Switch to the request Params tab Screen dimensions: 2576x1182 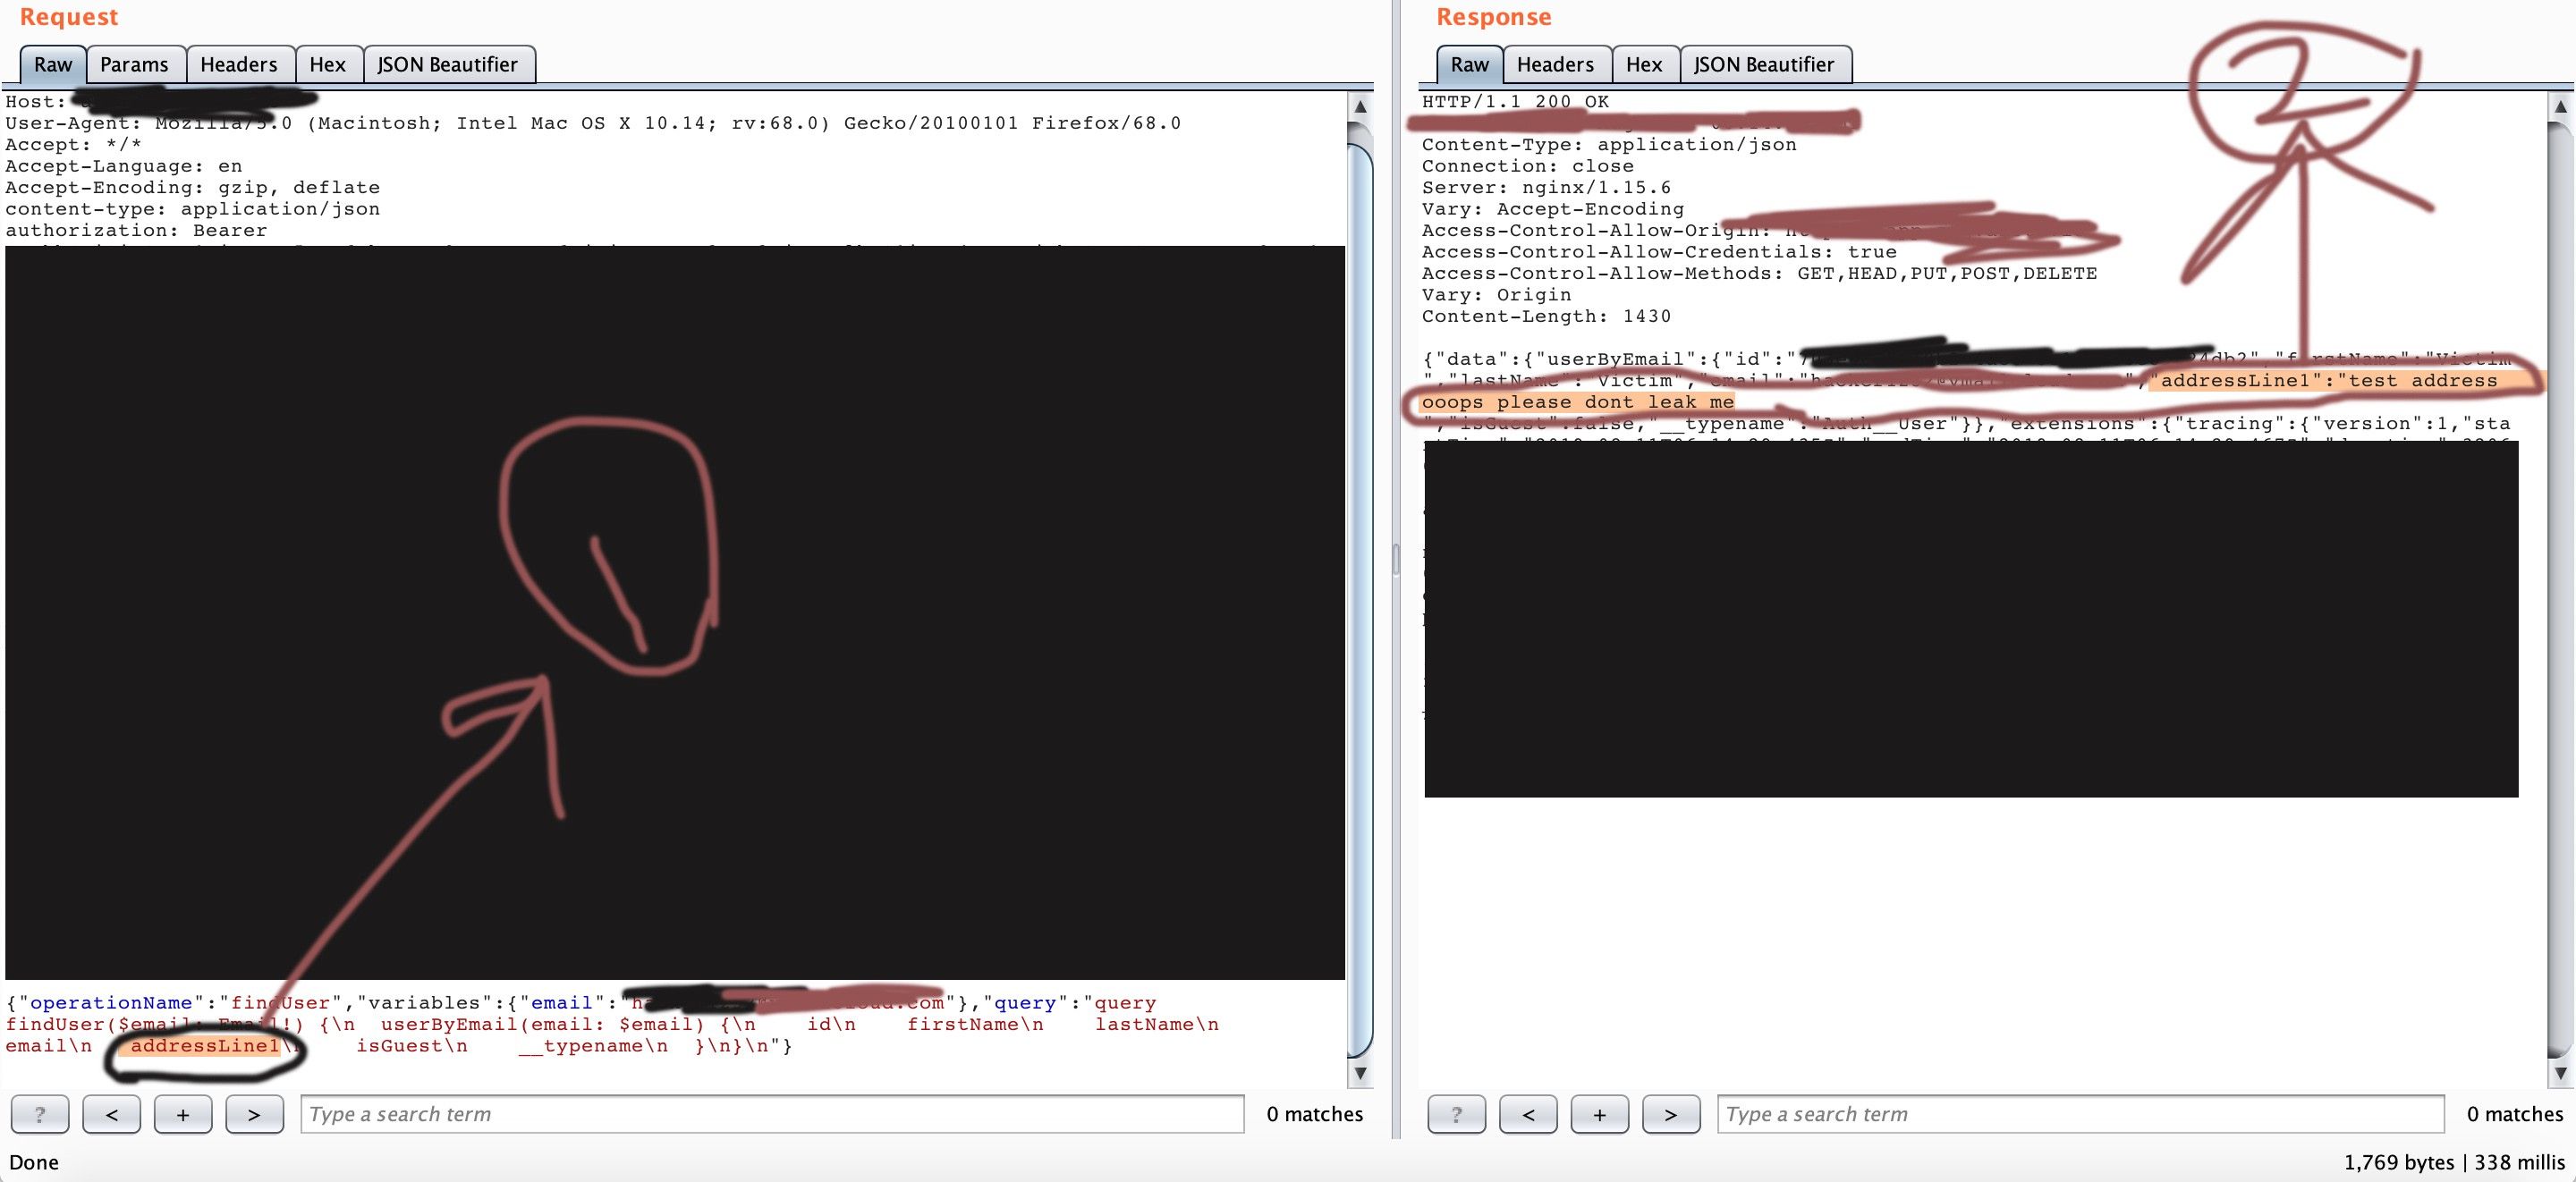point(134,65)
